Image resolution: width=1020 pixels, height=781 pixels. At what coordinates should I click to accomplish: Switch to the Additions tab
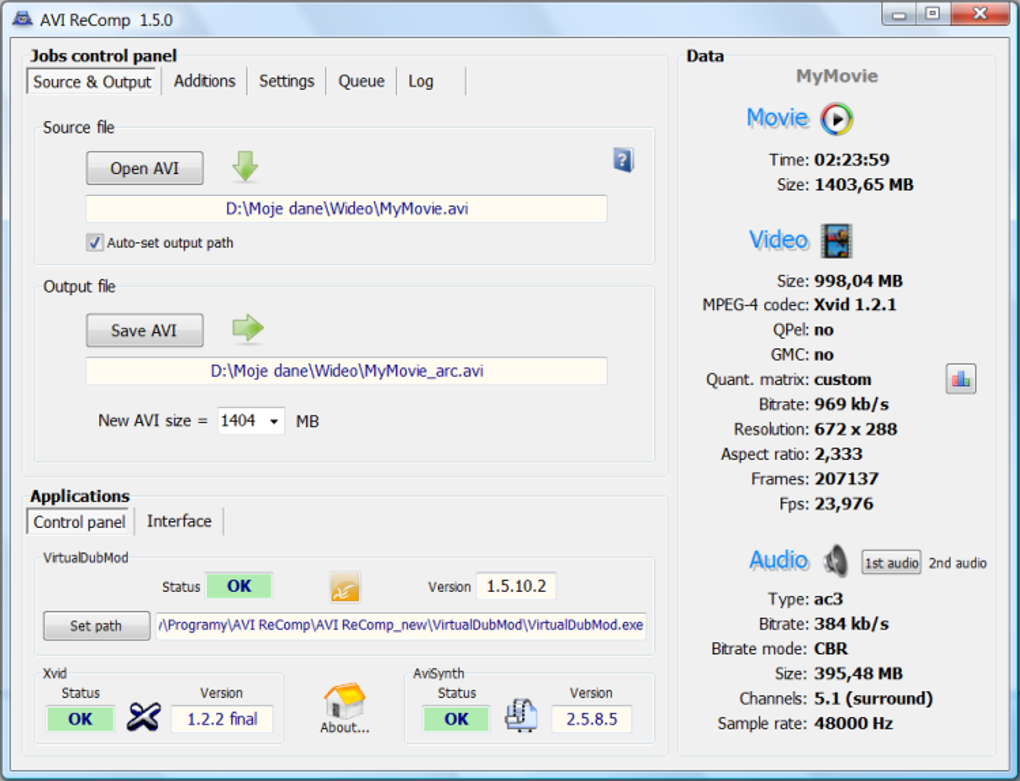tap(204, 81)
